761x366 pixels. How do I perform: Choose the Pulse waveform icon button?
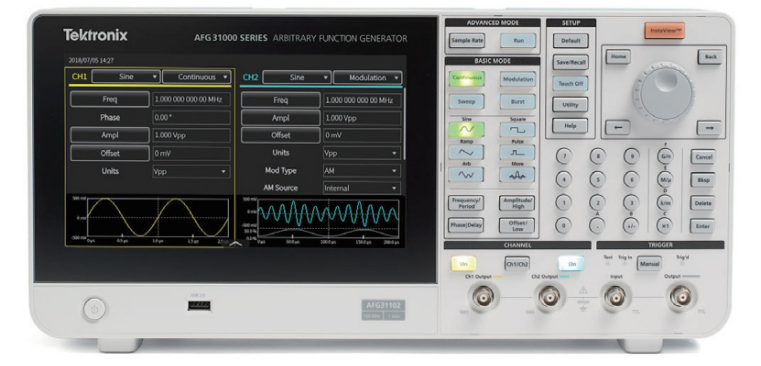point(517,152)
